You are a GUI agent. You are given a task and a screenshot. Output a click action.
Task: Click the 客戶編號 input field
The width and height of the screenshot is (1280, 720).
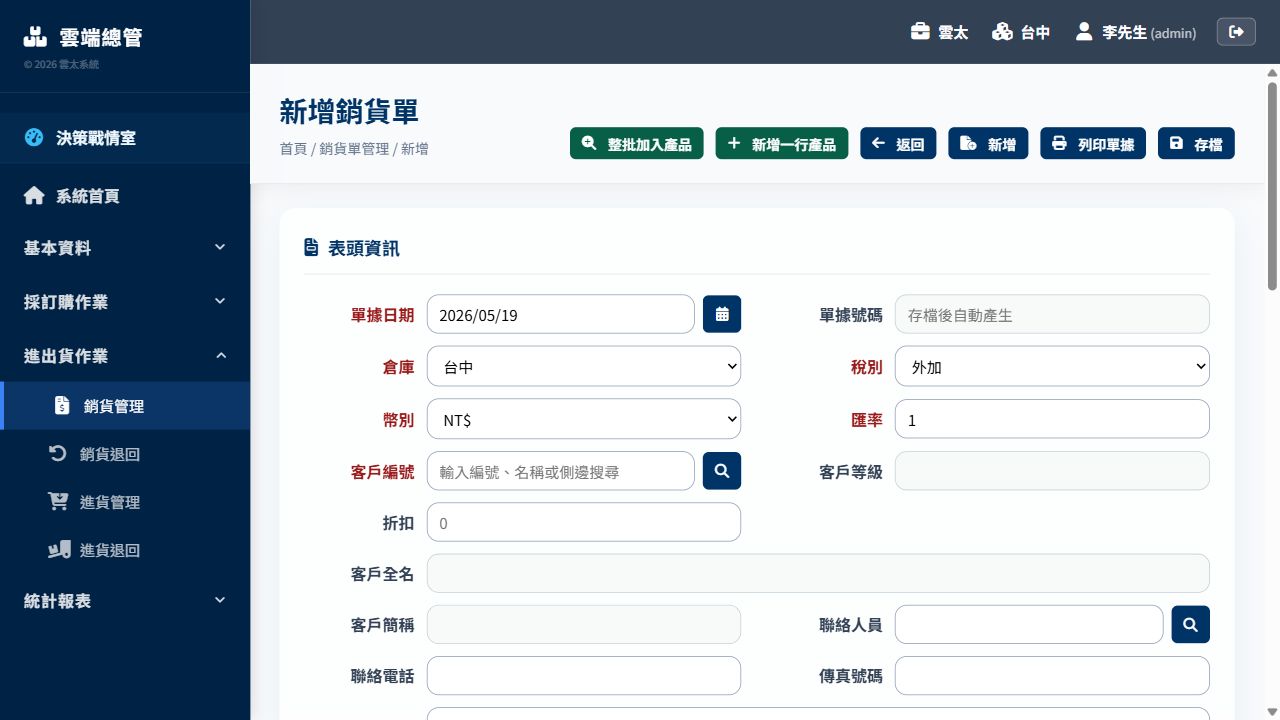(x=561, y=471)
